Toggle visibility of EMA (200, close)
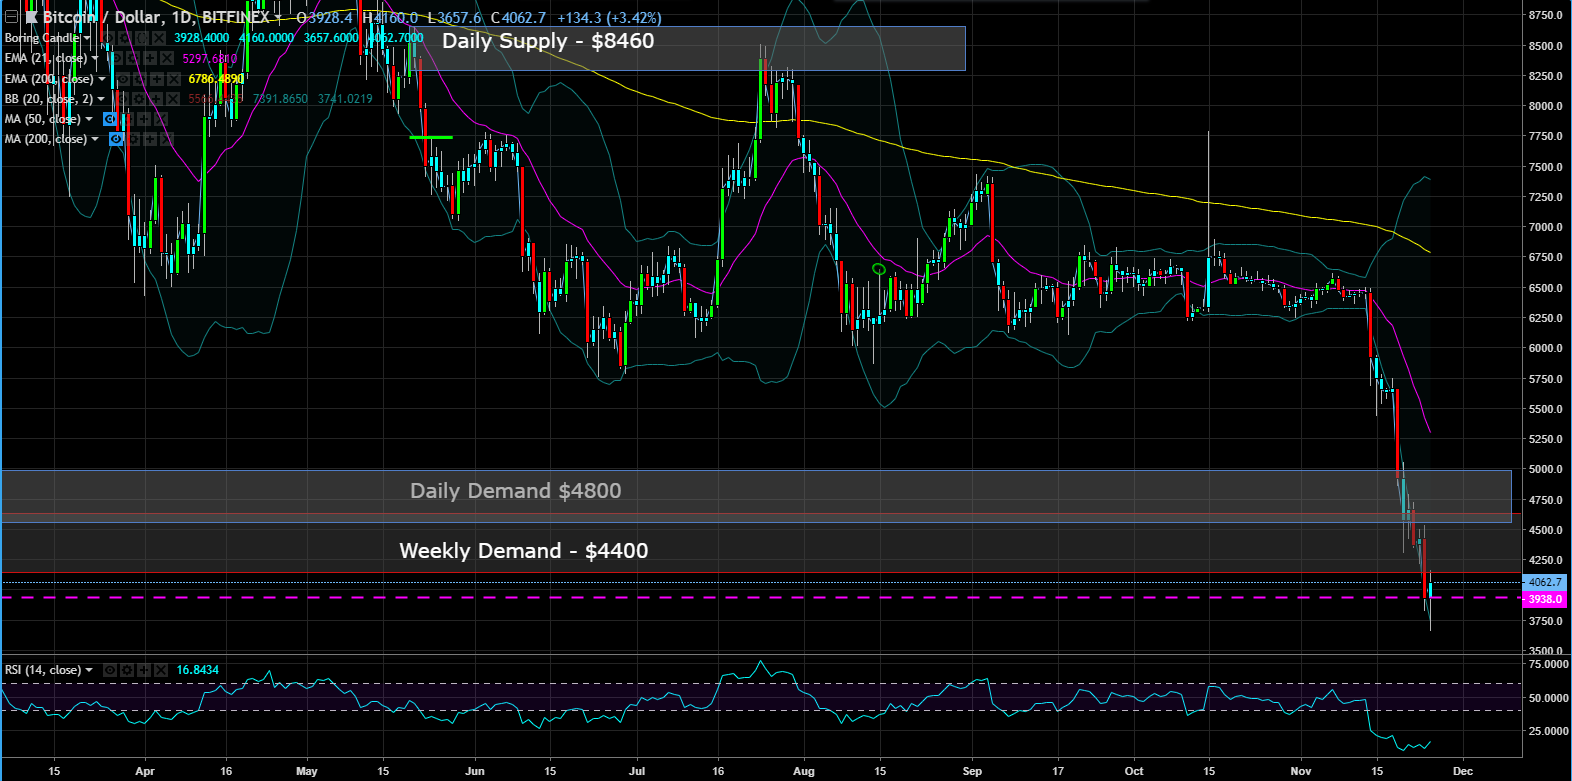The width and height of the screenshot is (1572, 781). 123,79
